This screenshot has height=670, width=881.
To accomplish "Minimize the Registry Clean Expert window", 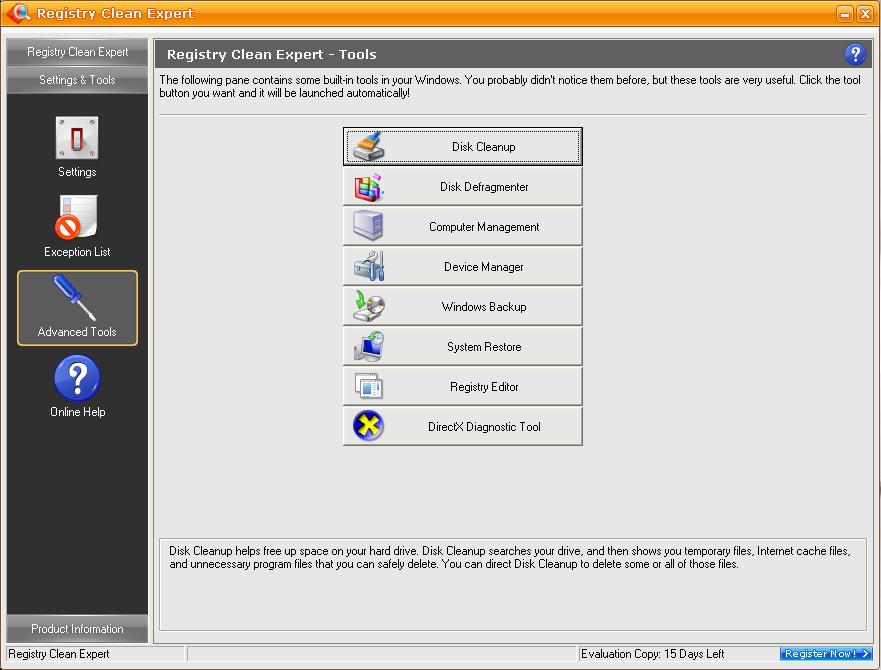I will [844, 13].
